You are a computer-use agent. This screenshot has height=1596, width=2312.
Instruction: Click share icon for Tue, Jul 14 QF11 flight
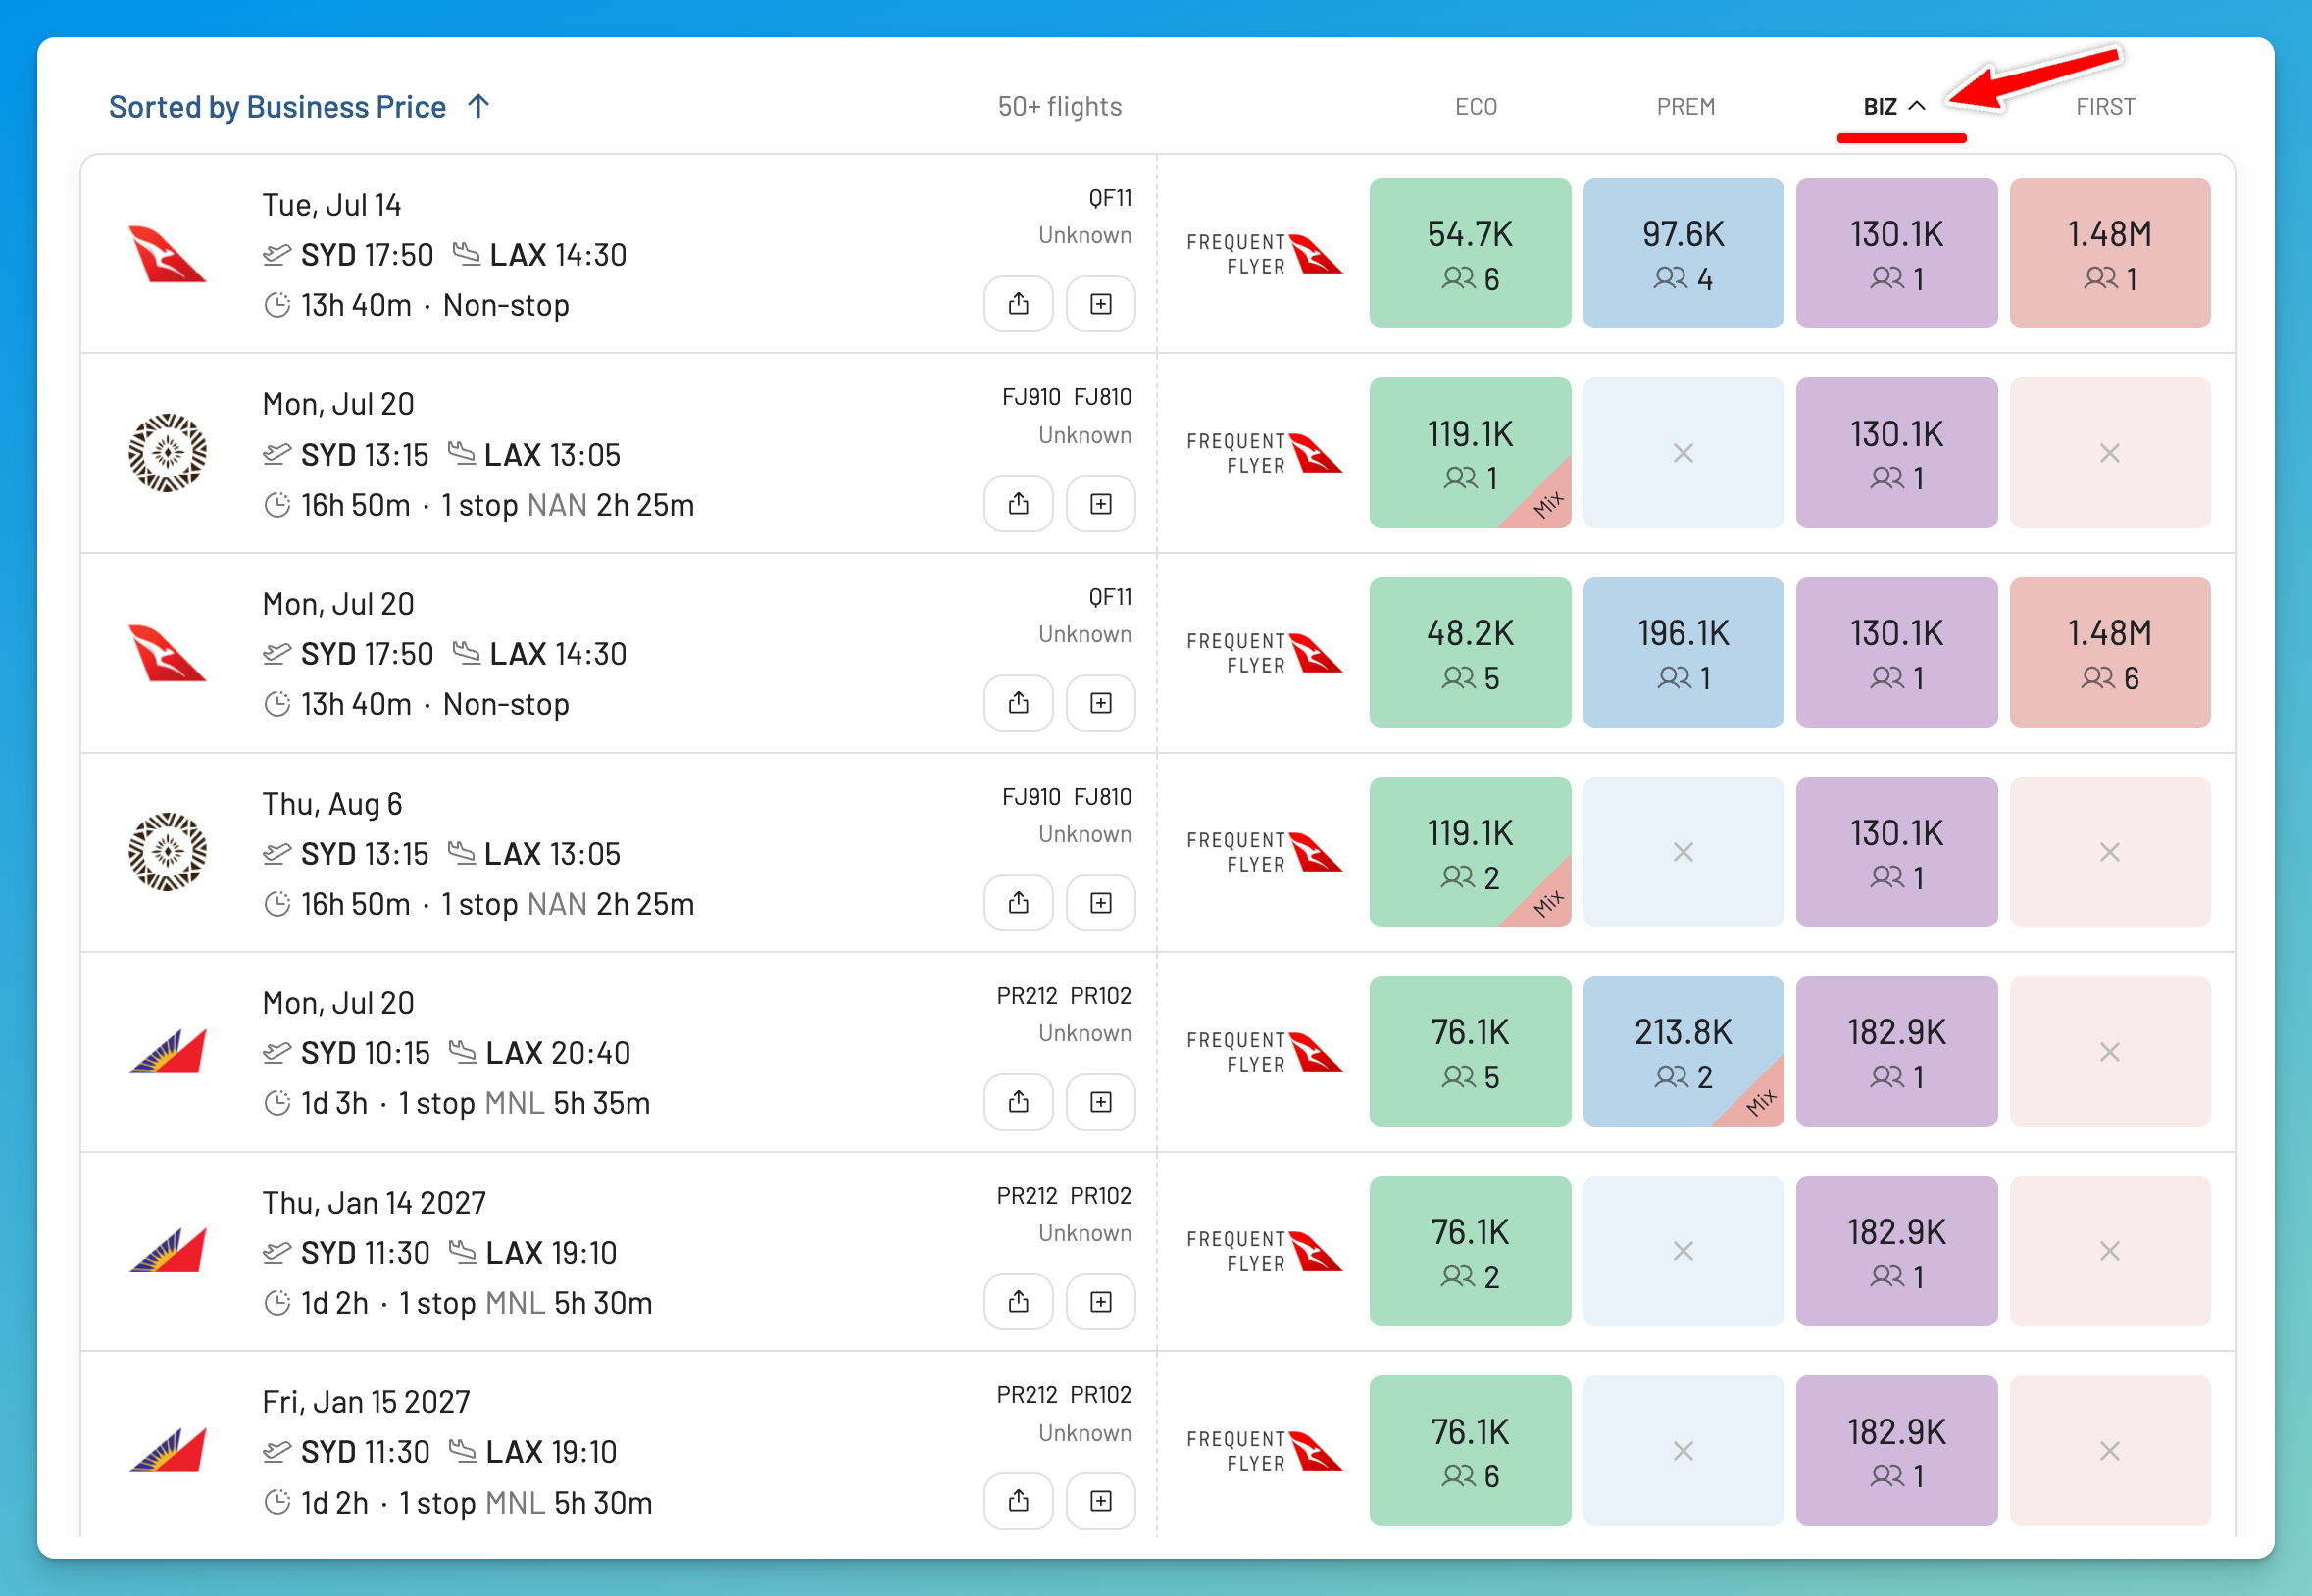click(x=1018, y=304)
